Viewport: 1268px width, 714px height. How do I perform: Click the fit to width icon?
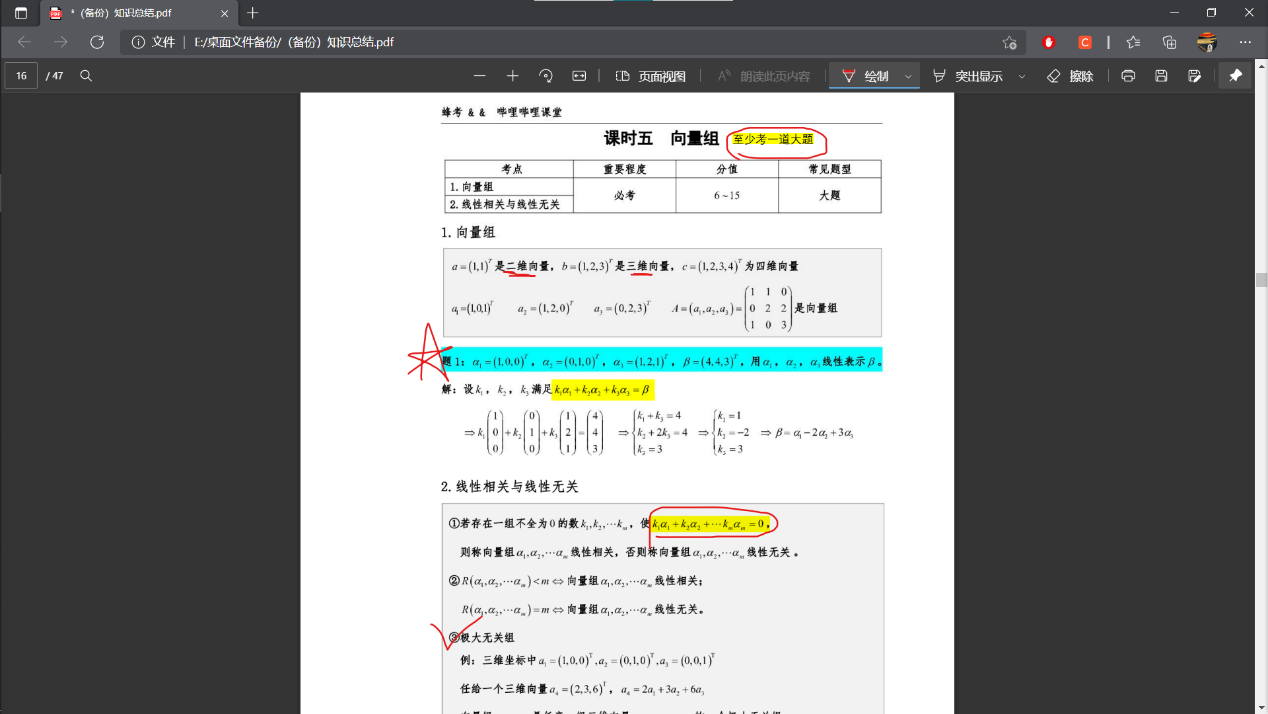pos(579,76)
